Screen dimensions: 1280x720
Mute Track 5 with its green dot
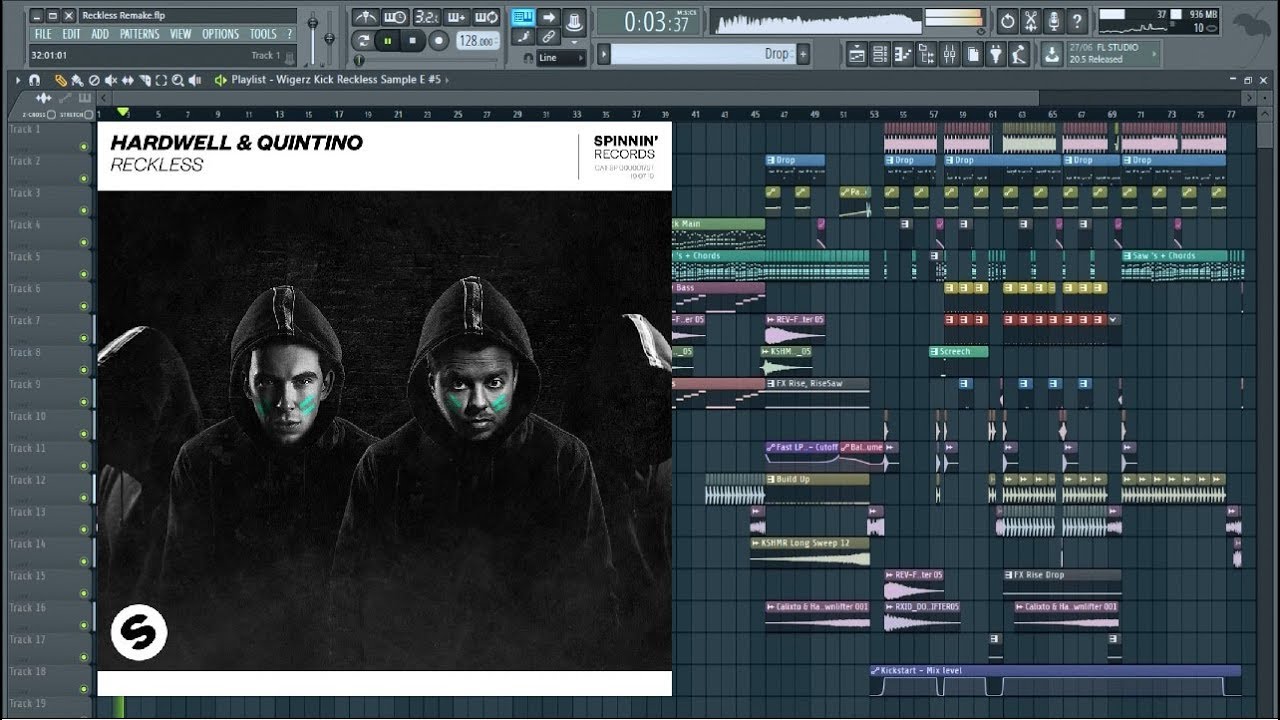coord(84,274)
